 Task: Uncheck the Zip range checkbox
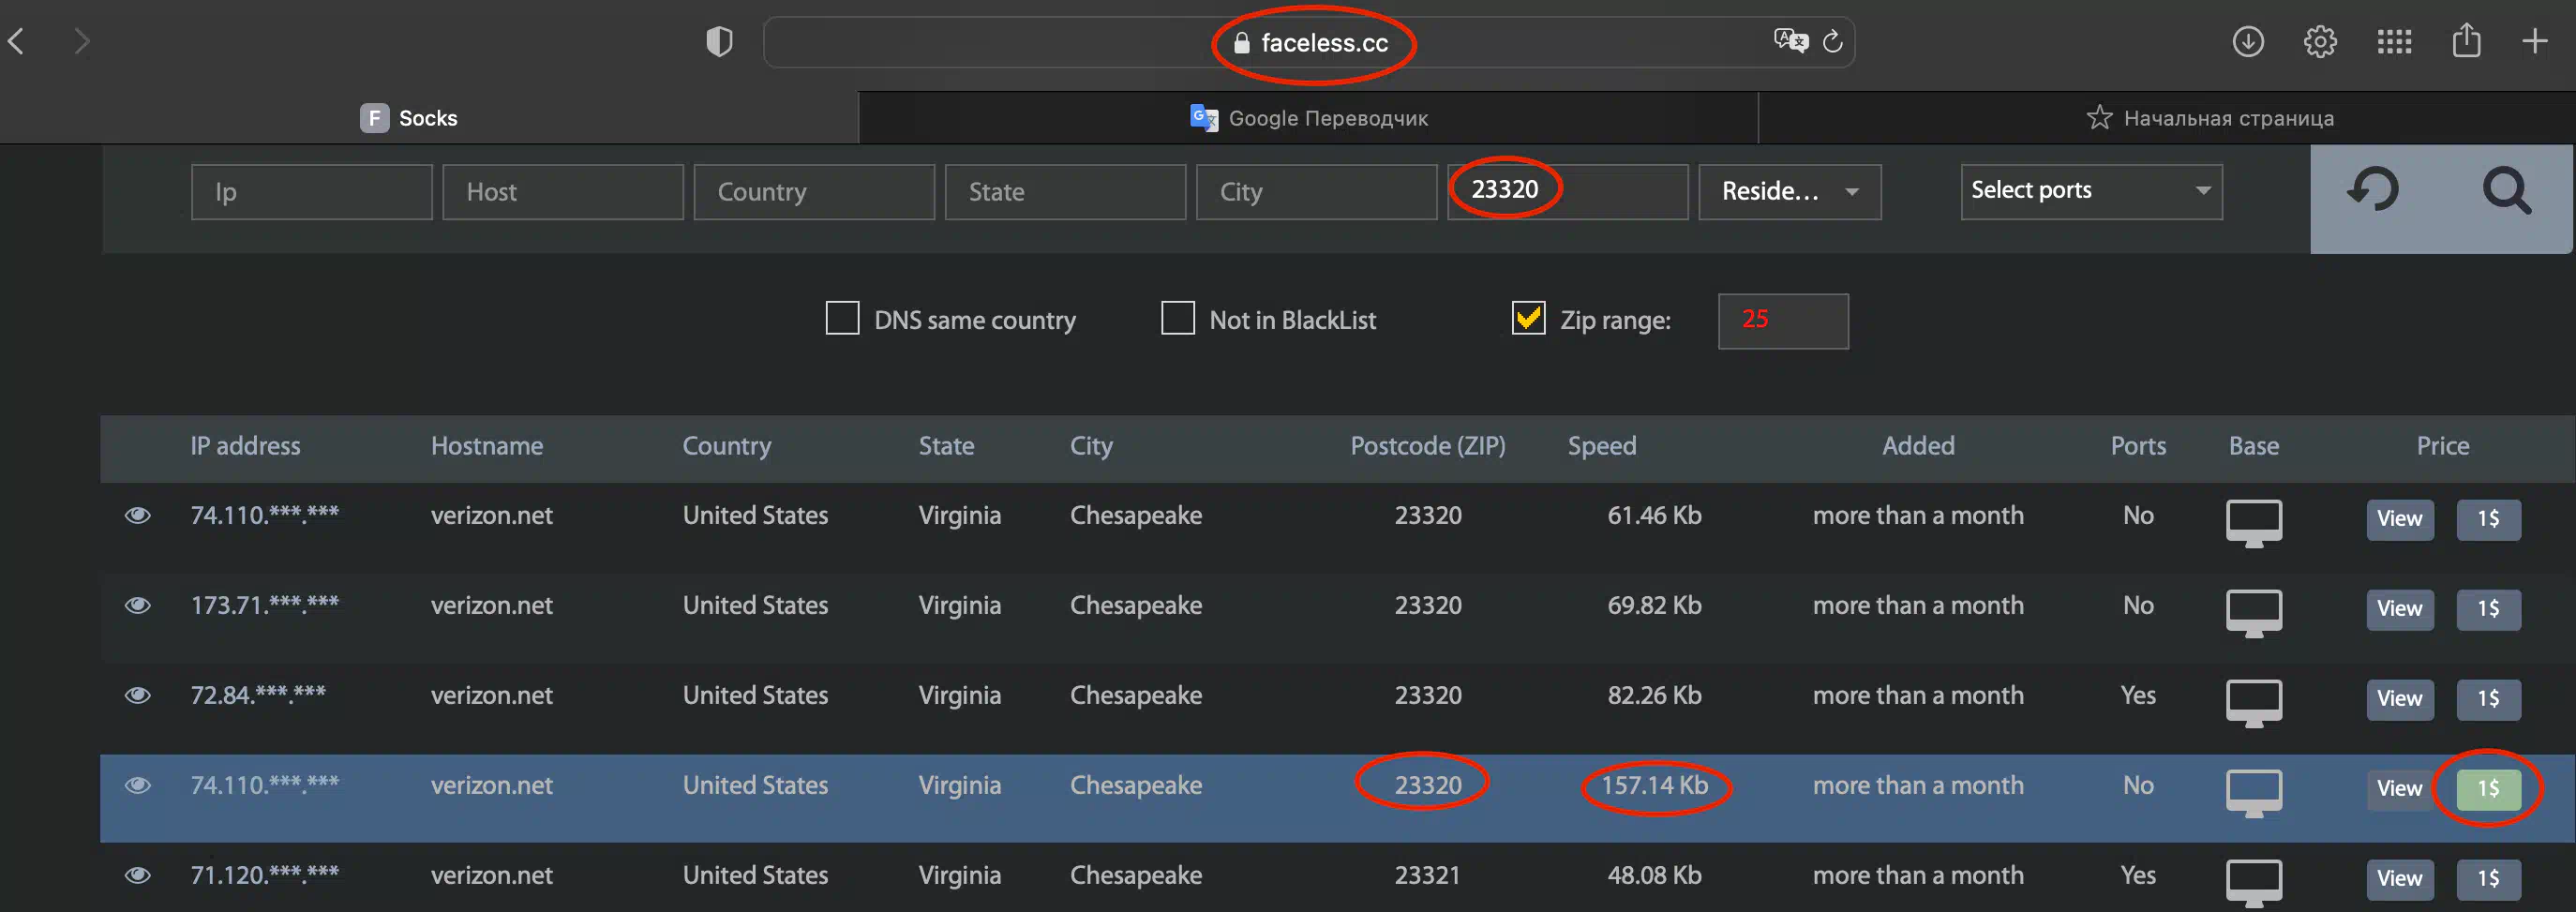[x=1528, y=318]
